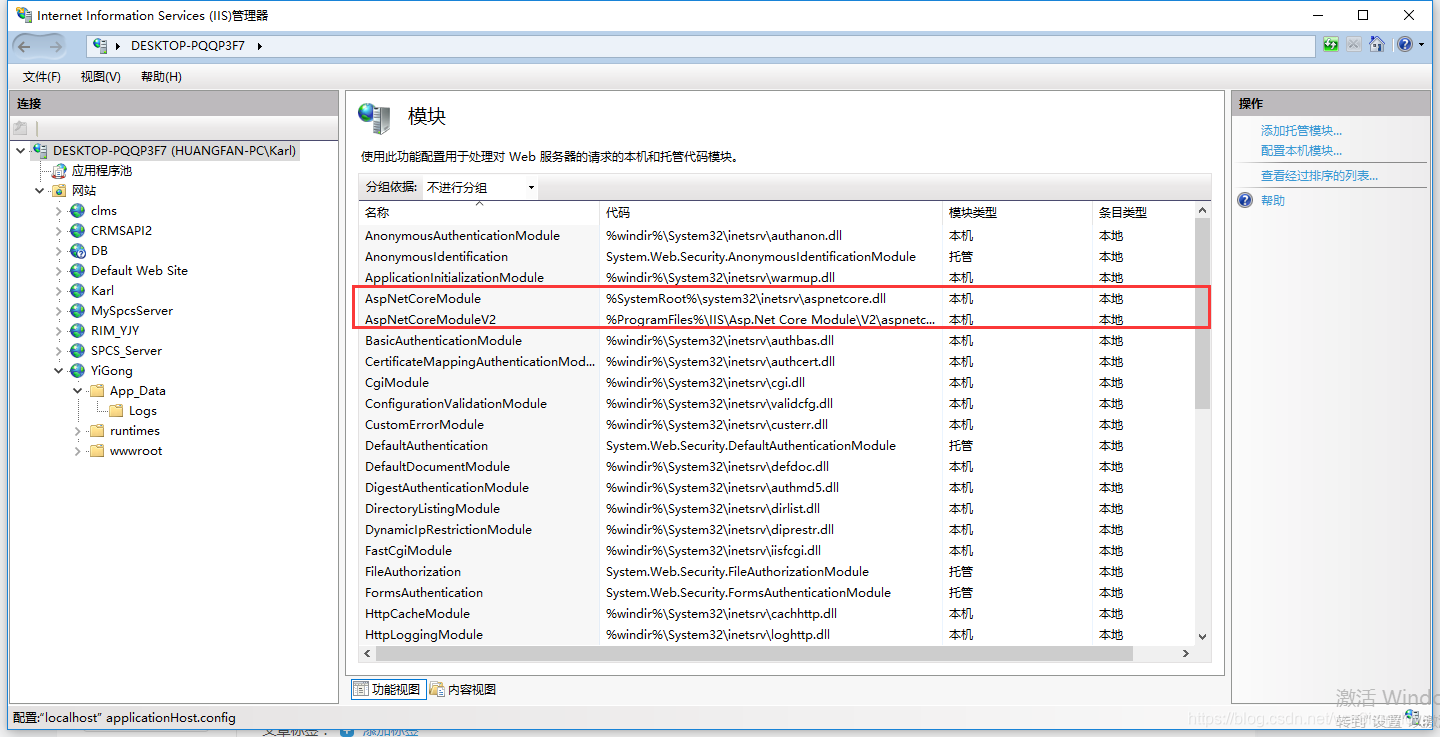This screenshot has width=1440, height=737.
Task: Click the green refresh page icon
Action: click(x=1331, y=45)
